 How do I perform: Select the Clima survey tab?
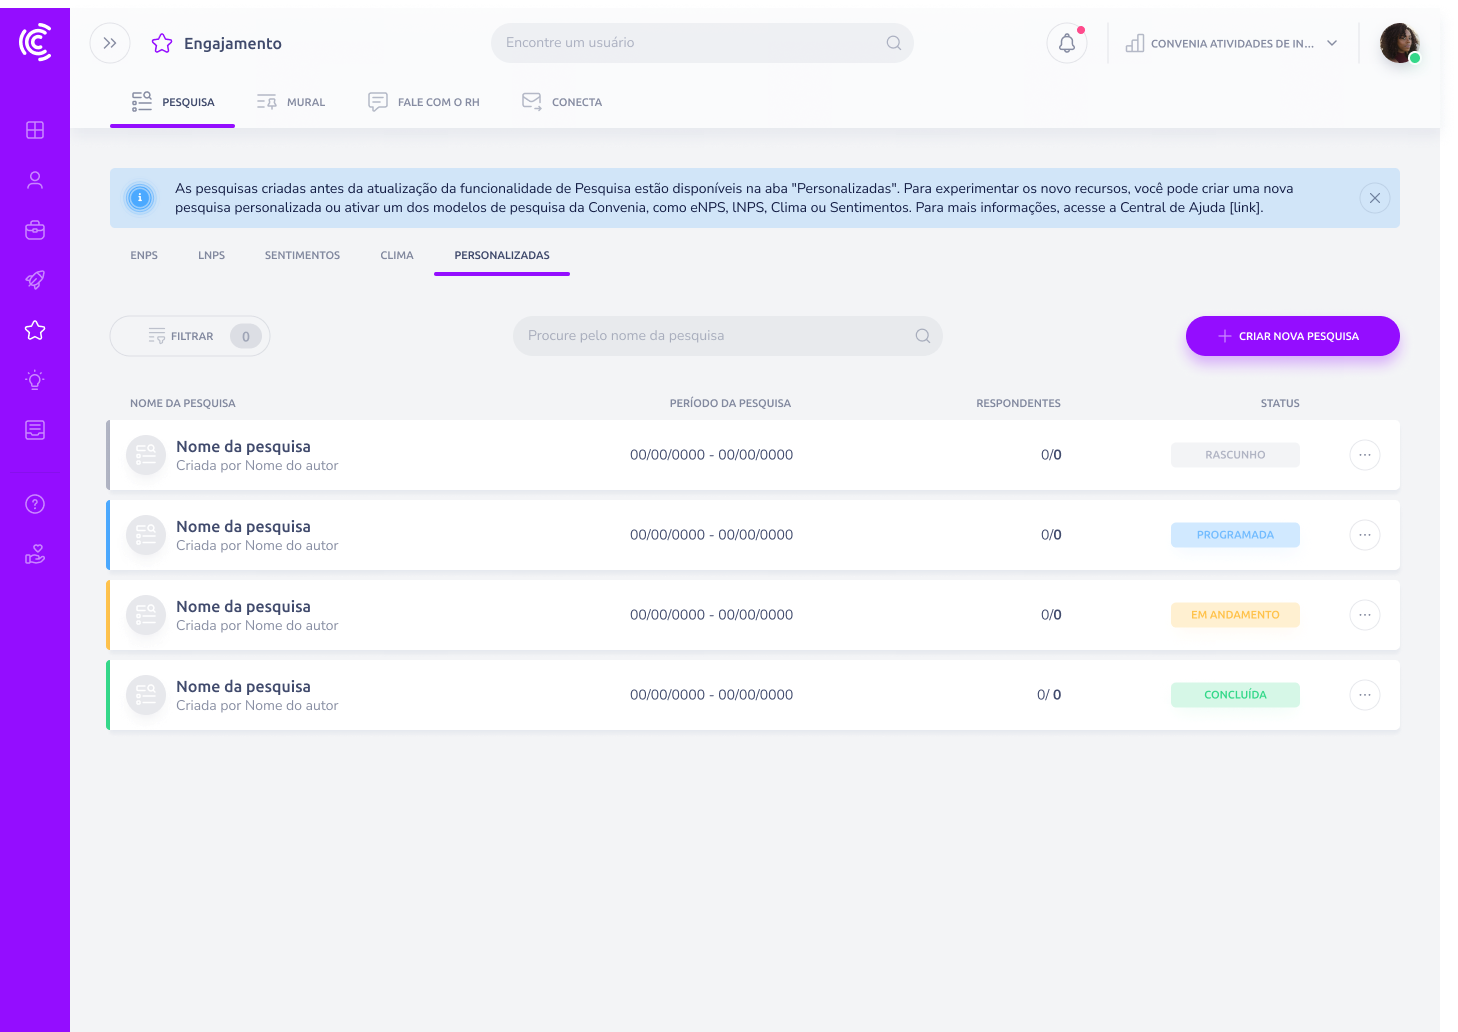point(397,255)
